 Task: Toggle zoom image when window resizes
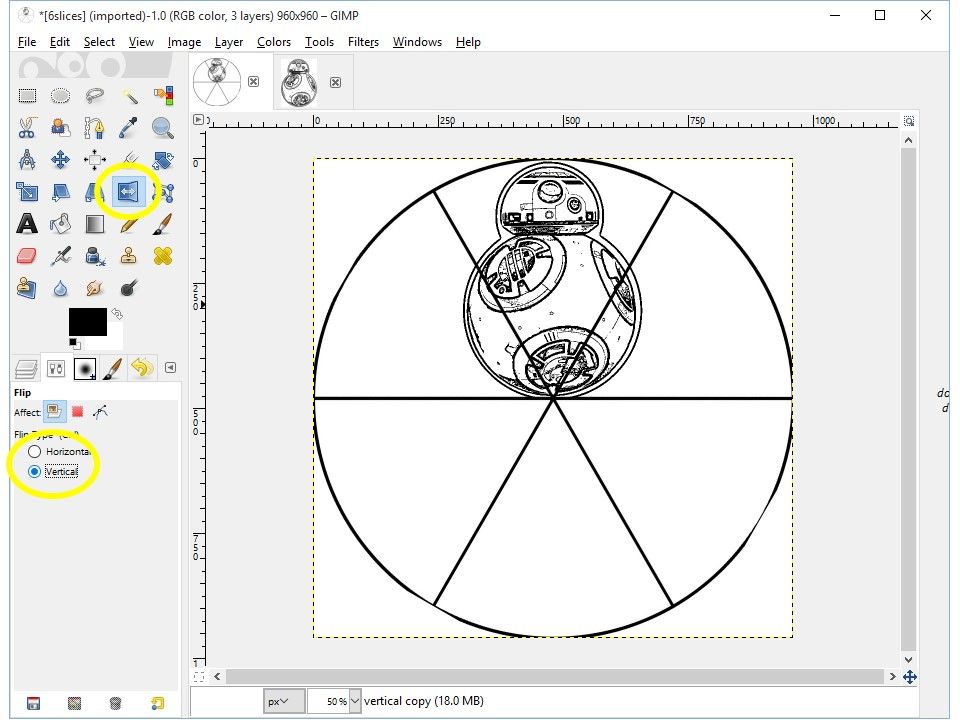click(x=909, y=121)
